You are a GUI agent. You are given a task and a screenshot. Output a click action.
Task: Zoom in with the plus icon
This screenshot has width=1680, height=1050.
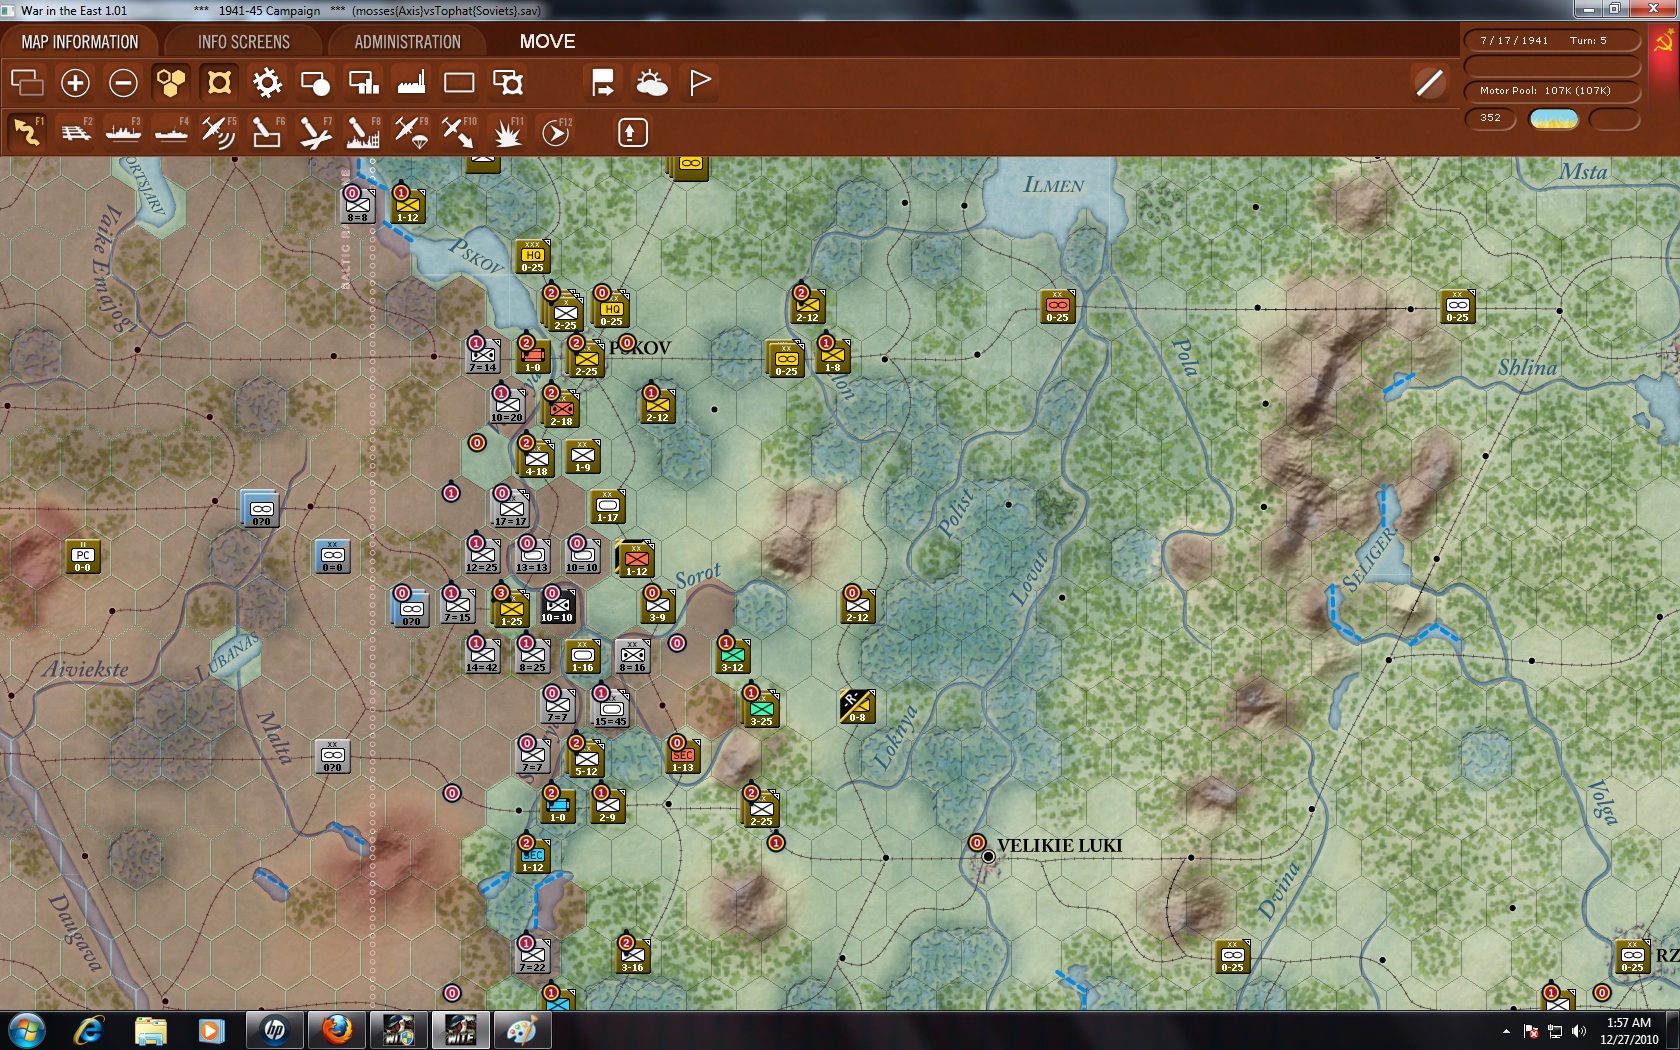[75, 82]
